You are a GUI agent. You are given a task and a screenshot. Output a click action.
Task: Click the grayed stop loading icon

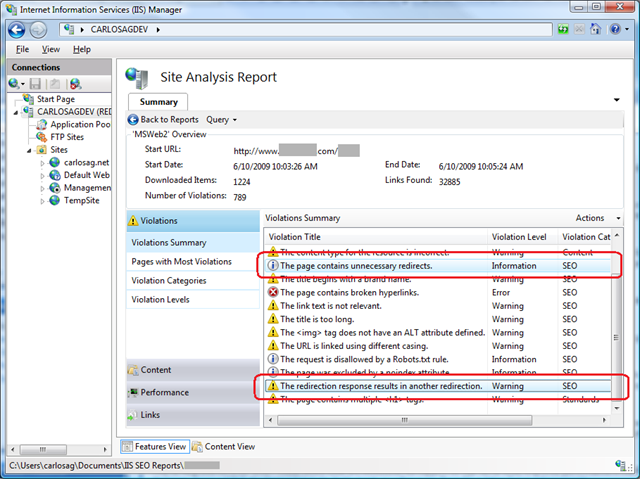[579, 29]
